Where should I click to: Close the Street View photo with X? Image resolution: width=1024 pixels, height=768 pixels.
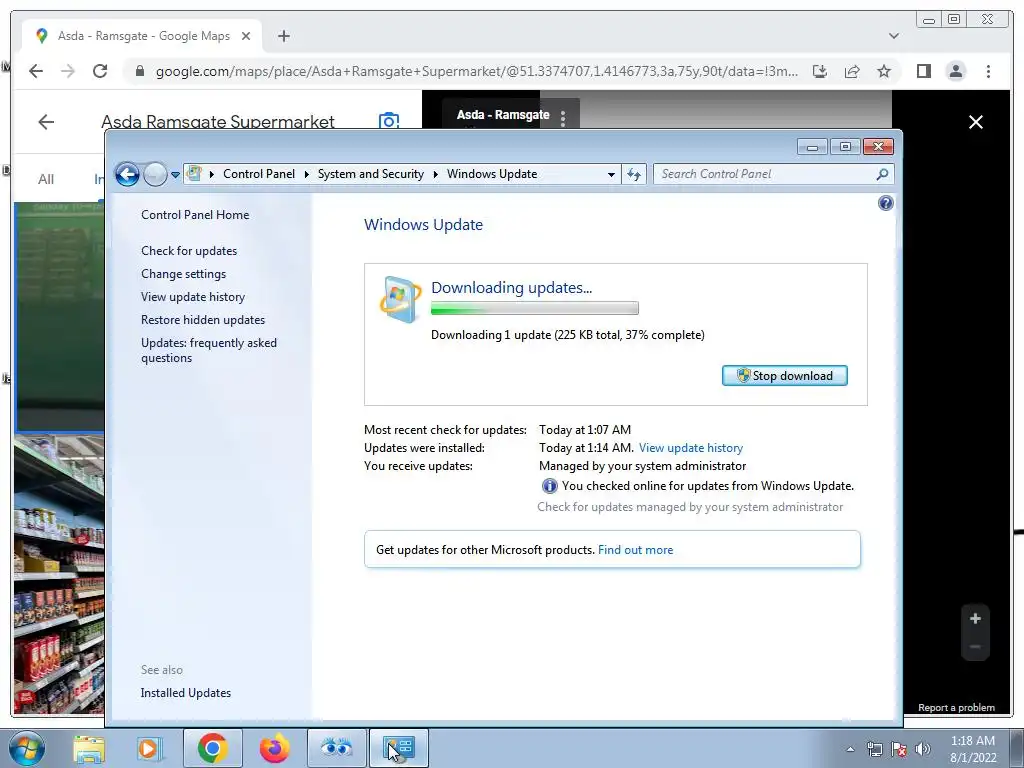[x=976, y=122]
